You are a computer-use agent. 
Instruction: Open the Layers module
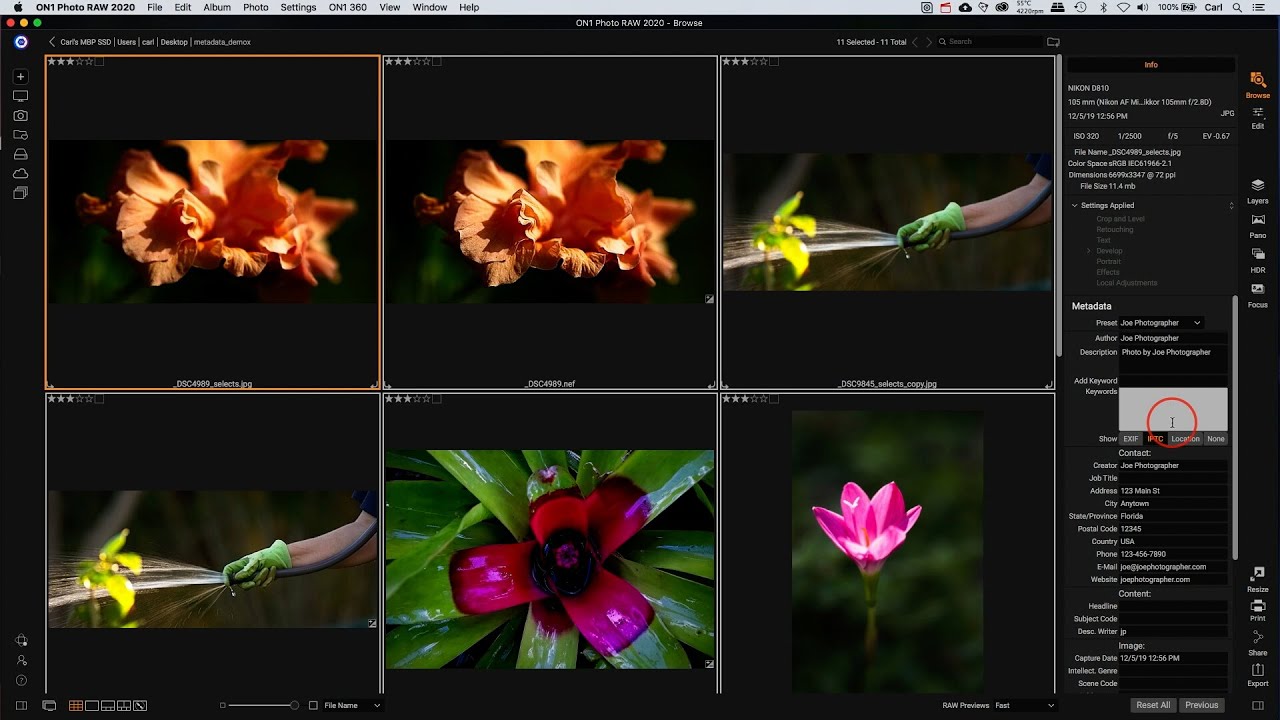(x=1258, y=190)
